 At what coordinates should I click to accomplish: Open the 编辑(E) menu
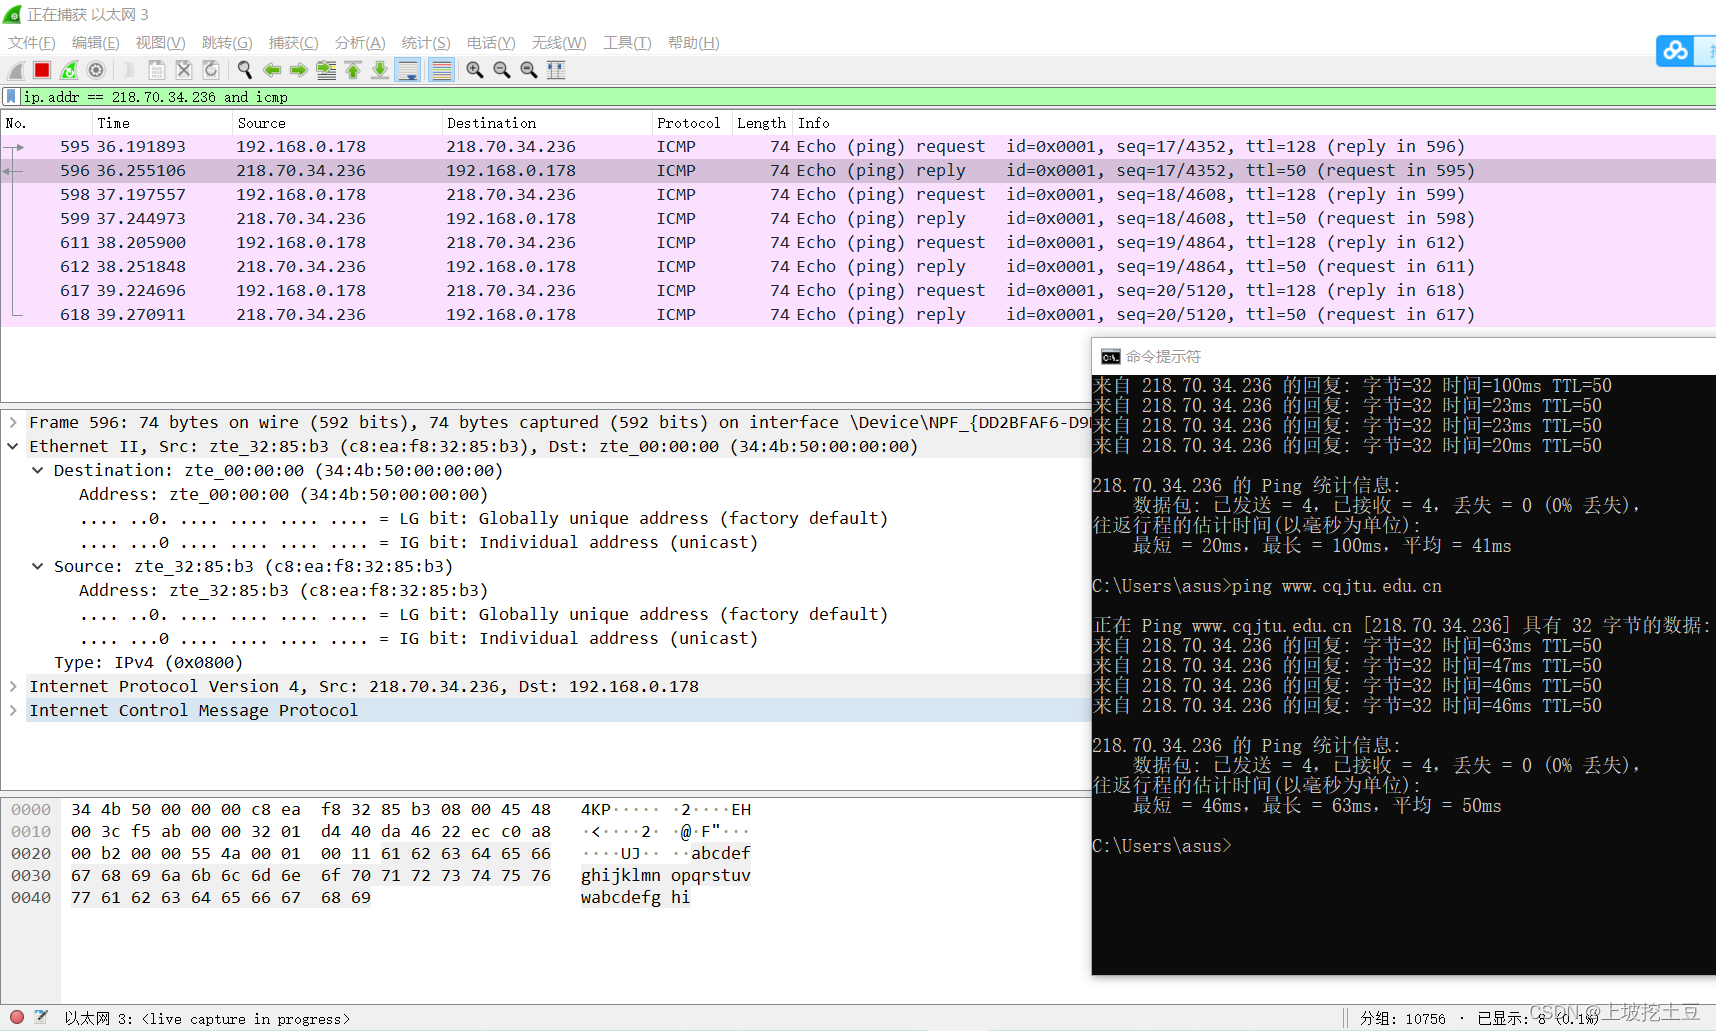(x=96, y=43)
